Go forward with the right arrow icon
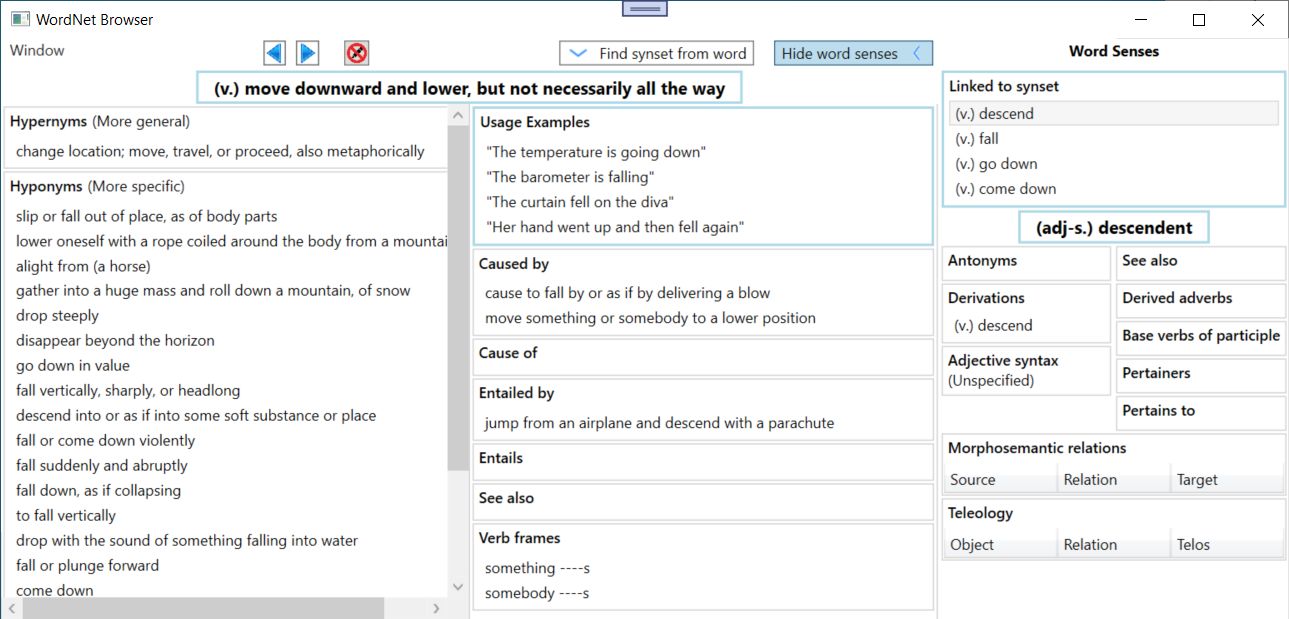The width and height of the screenshot is (1289, 619). (308, 53)
